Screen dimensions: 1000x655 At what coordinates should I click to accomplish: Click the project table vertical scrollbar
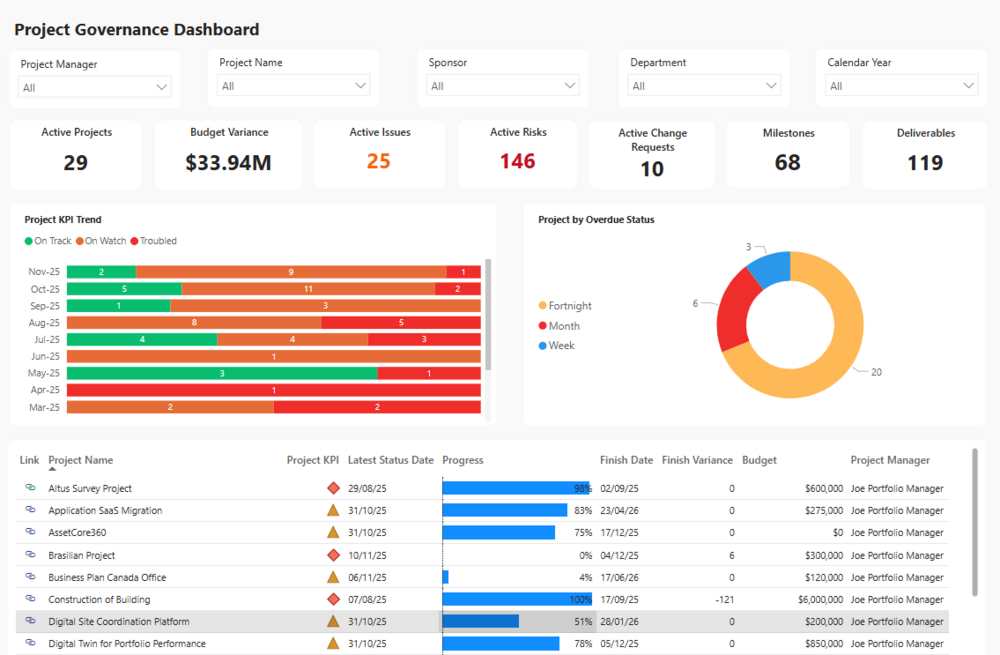click(x=975, y=520)
